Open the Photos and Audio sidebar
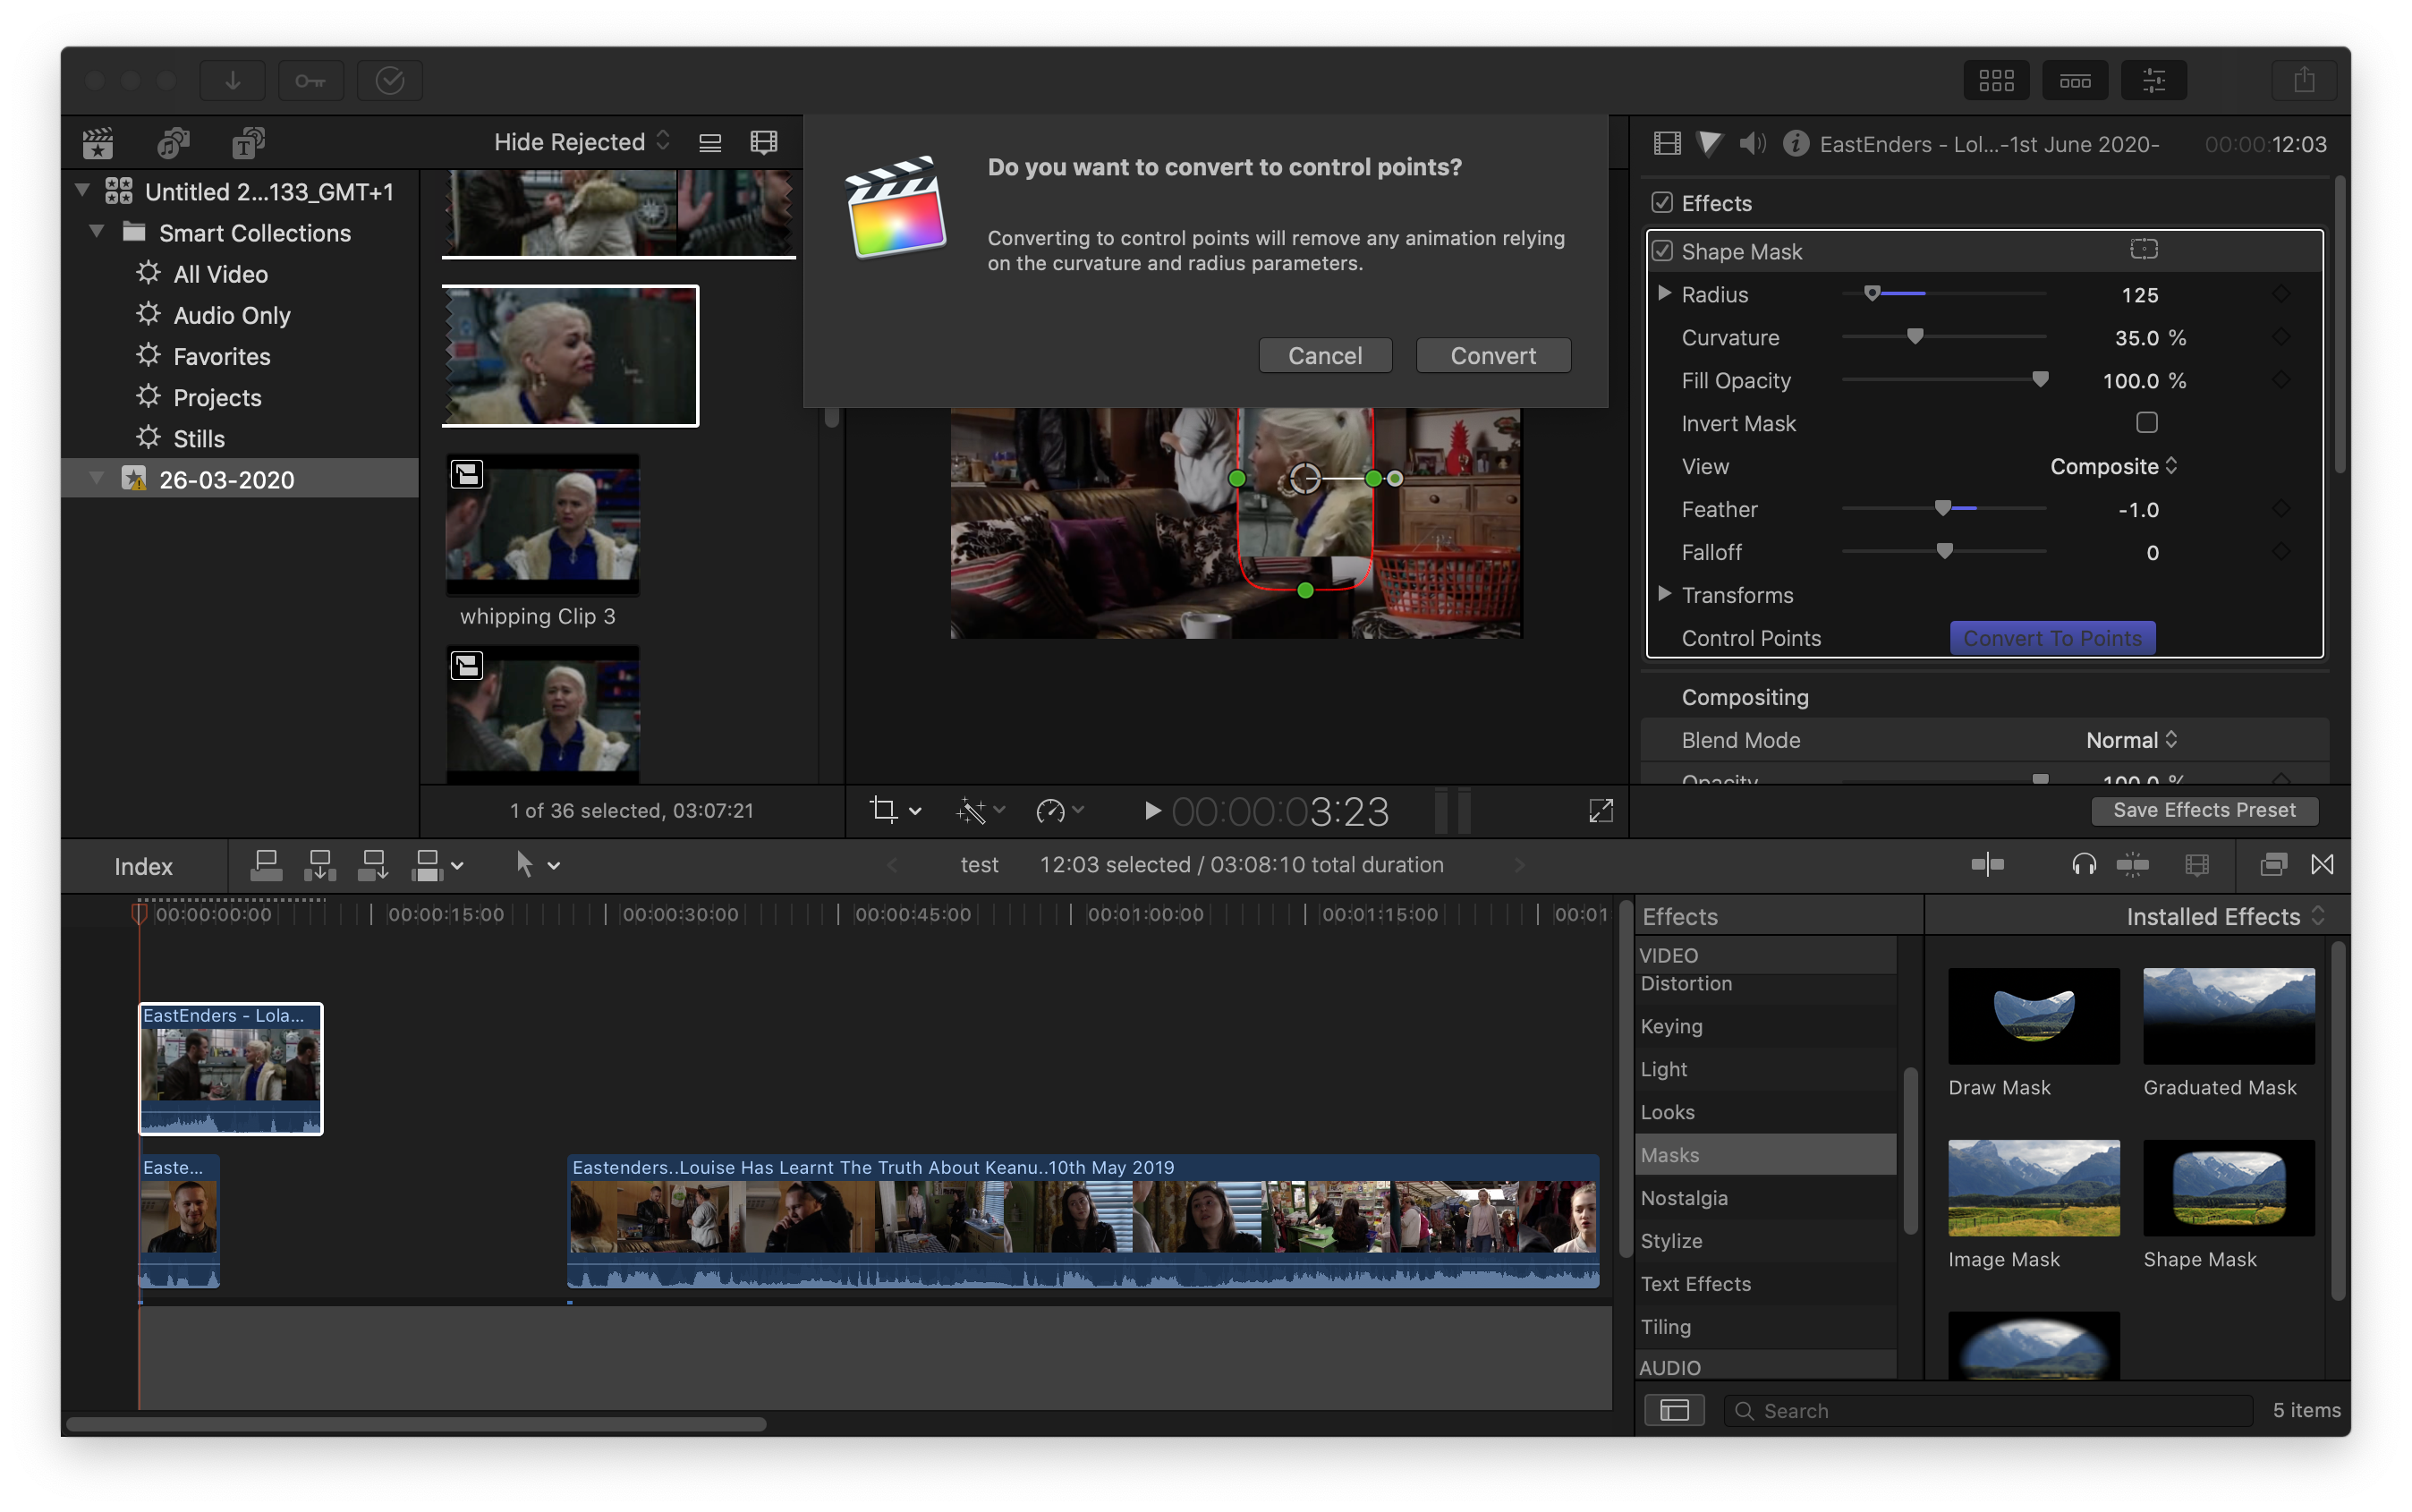The width and height of the screenshot is (2412, 1512). 173,143
